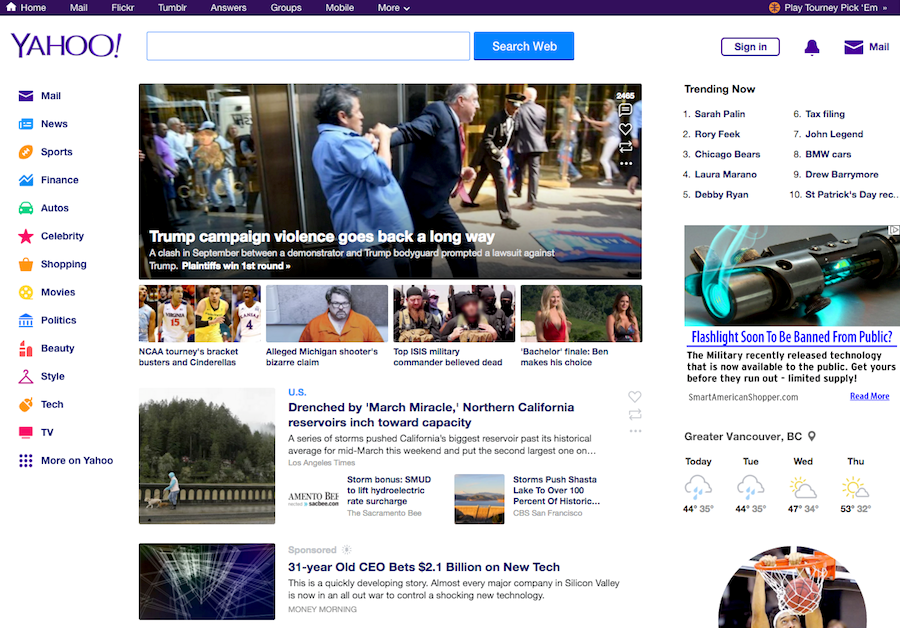Click the Finance chart icon in sidebar
The image size is (900, 628).
point(26,180)
